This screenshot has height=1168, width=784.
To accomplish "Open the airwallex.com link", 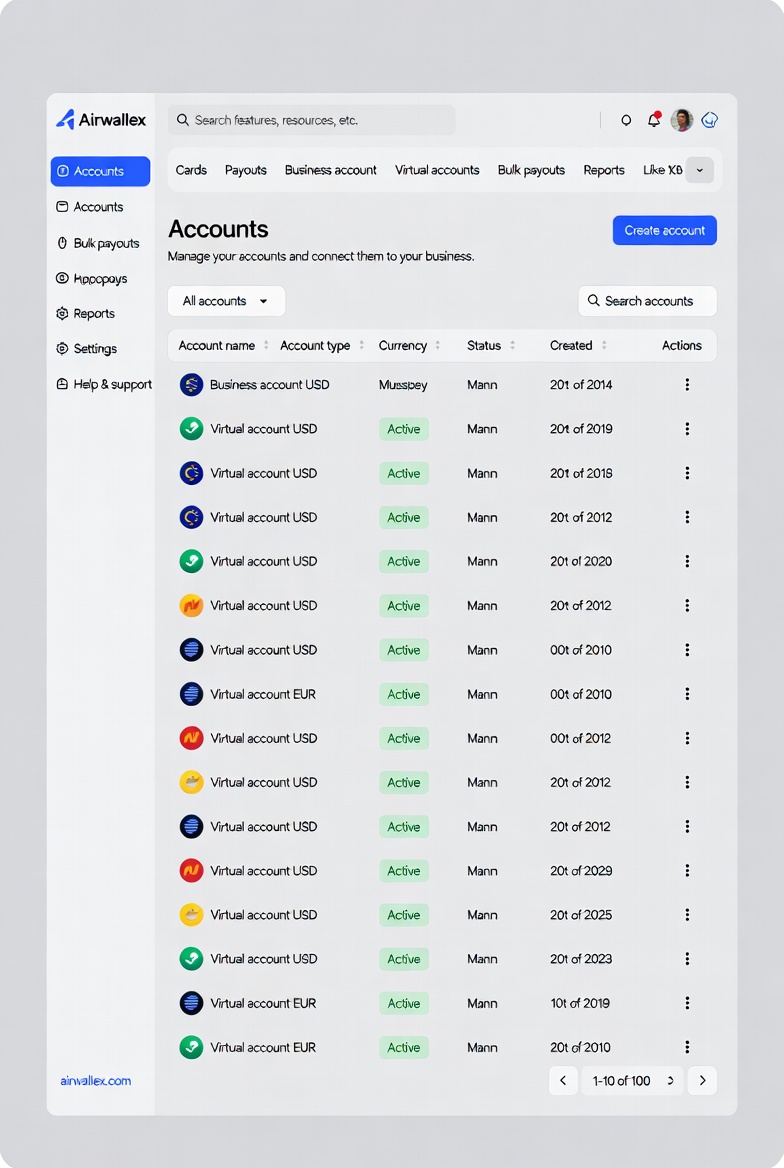I will coord(95,1081).
